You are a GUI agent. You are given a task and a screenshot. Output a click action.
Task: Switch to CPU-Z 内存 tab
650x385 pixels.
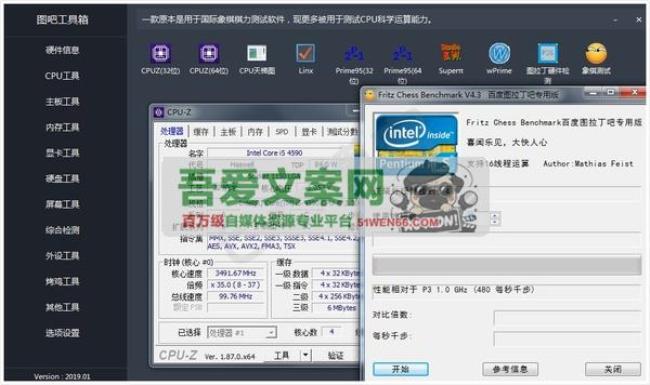click(255, 132)
